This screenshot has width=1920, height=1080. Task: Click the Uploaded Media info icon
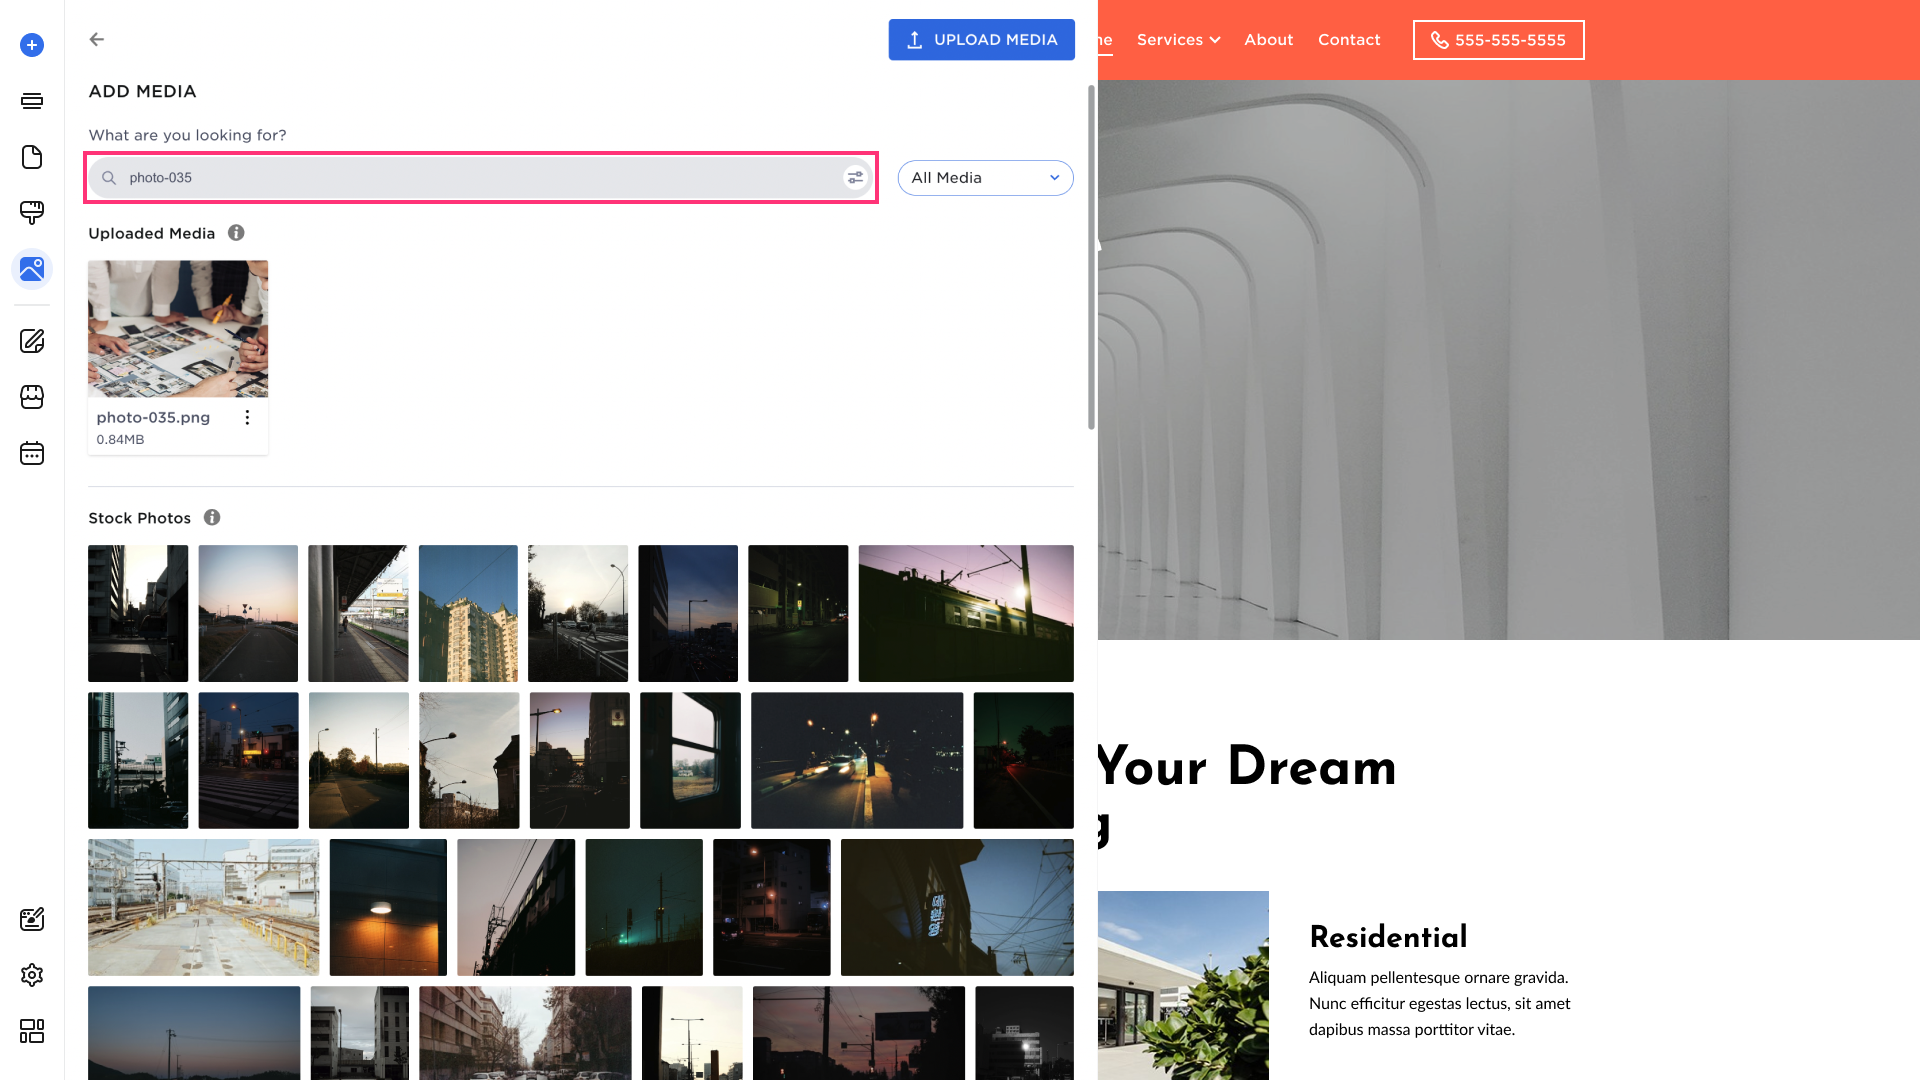pos(236,233)
